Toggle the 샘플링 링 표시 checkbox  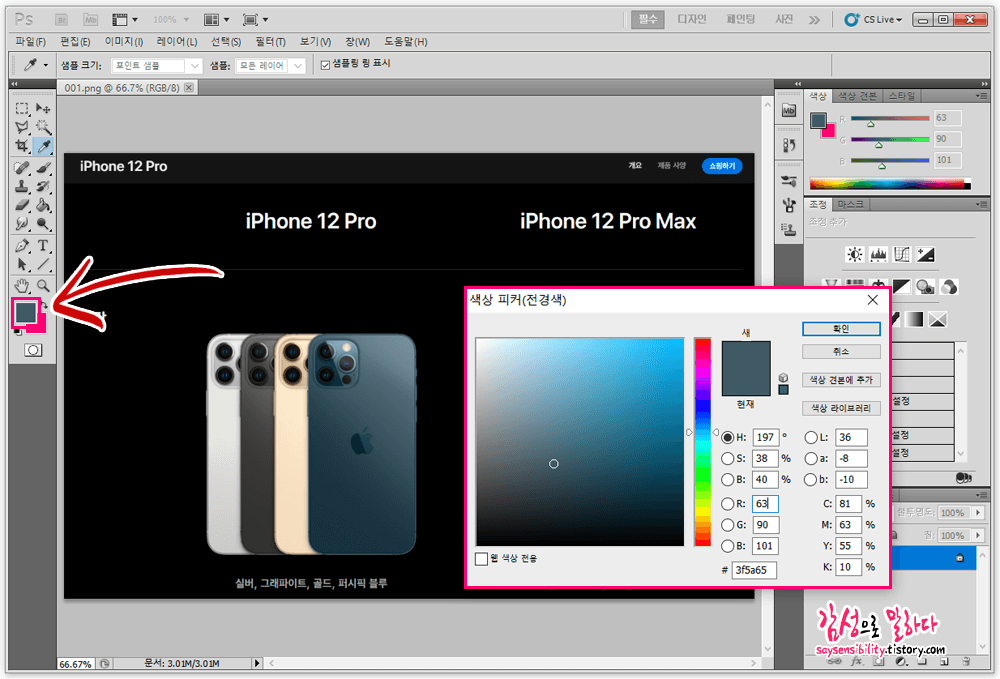[325, 65]
